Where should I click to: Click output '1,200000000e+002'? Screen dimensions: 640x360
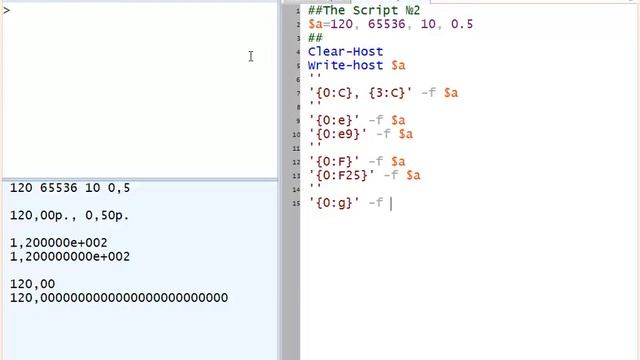pos(70,257)
